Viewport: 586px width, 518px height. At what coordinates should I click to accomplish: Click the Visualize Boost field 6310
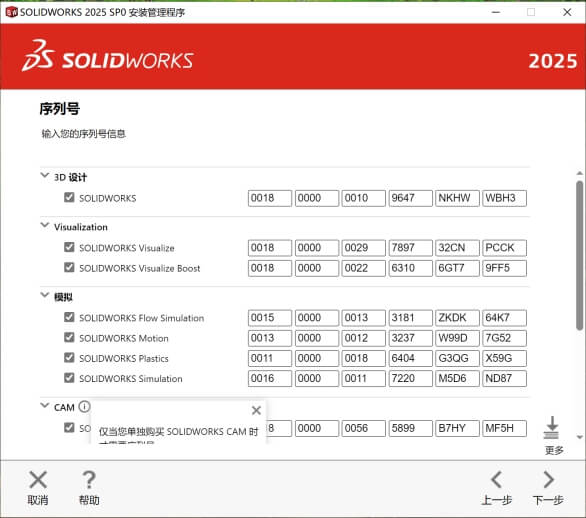tap(410, 268)
